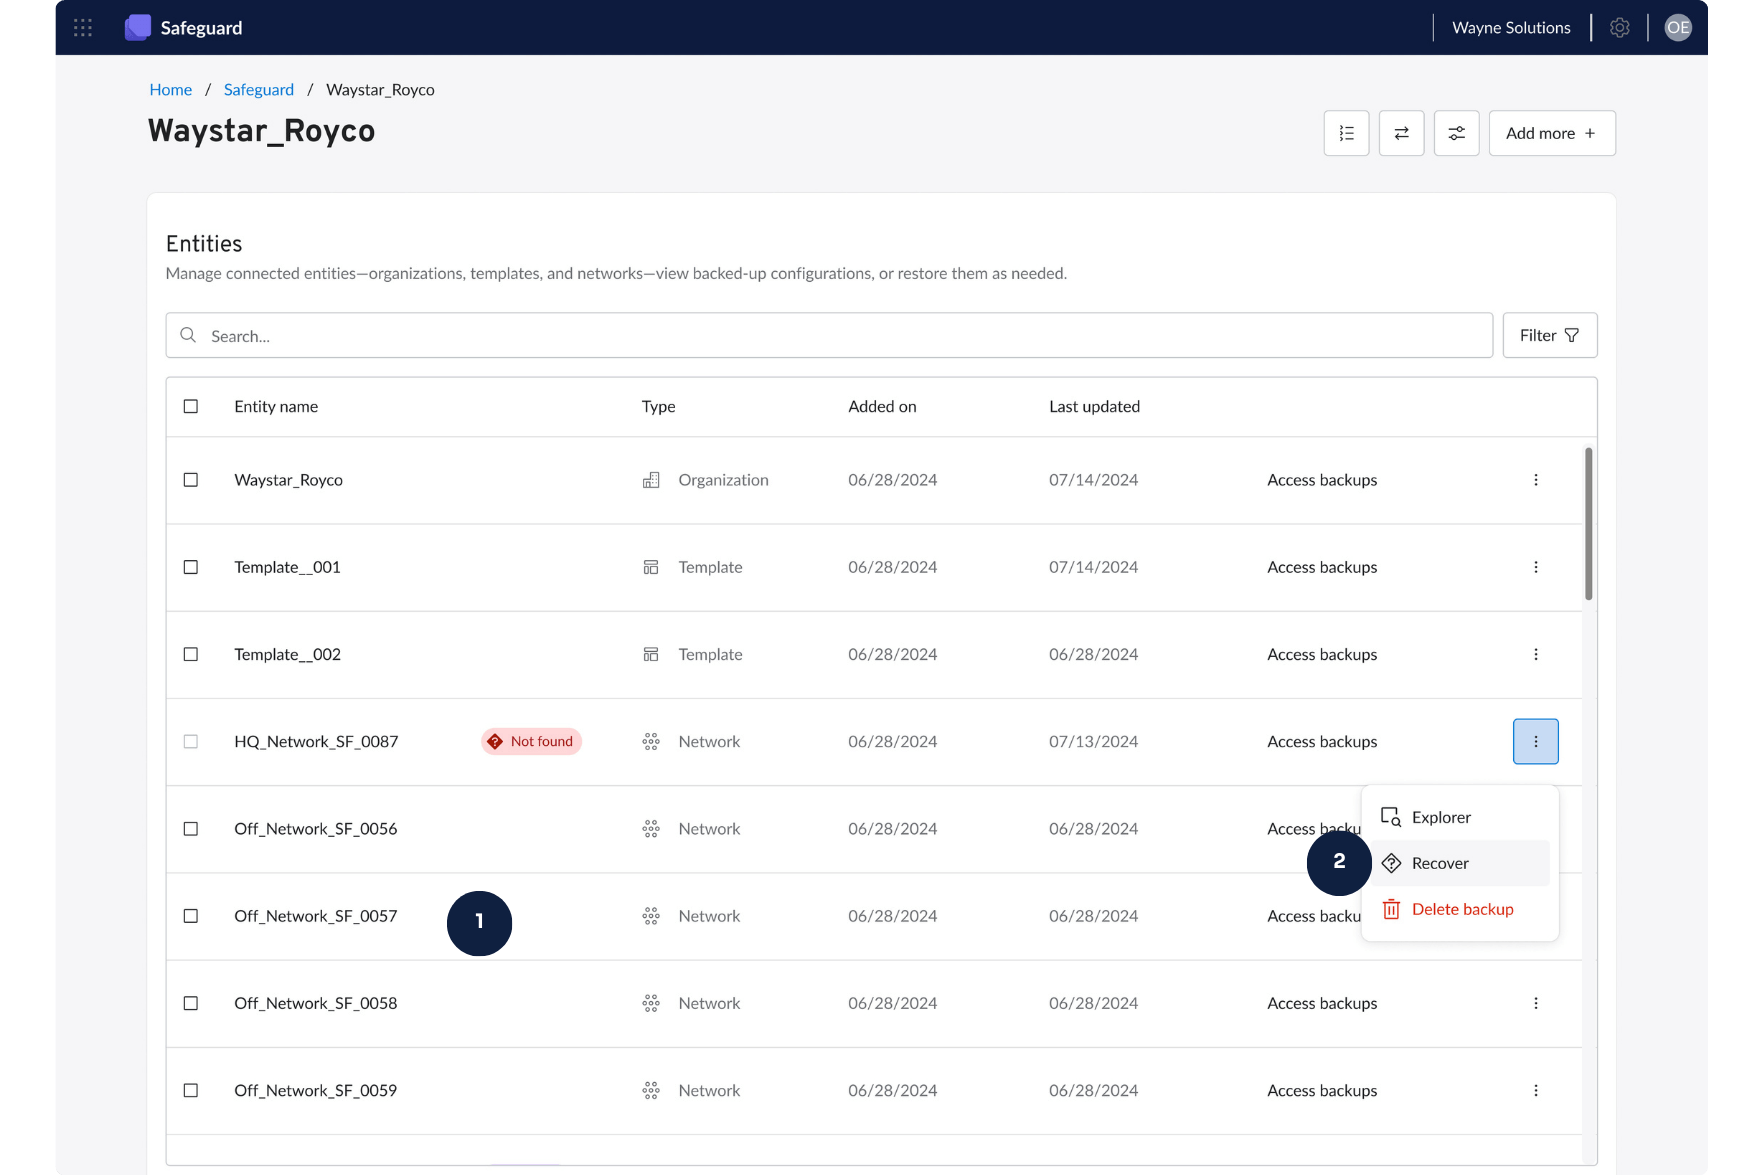This screenshot has height=1175, width=1763.
Task: Open Access backups for Template__001
Action: point(1322,567)
